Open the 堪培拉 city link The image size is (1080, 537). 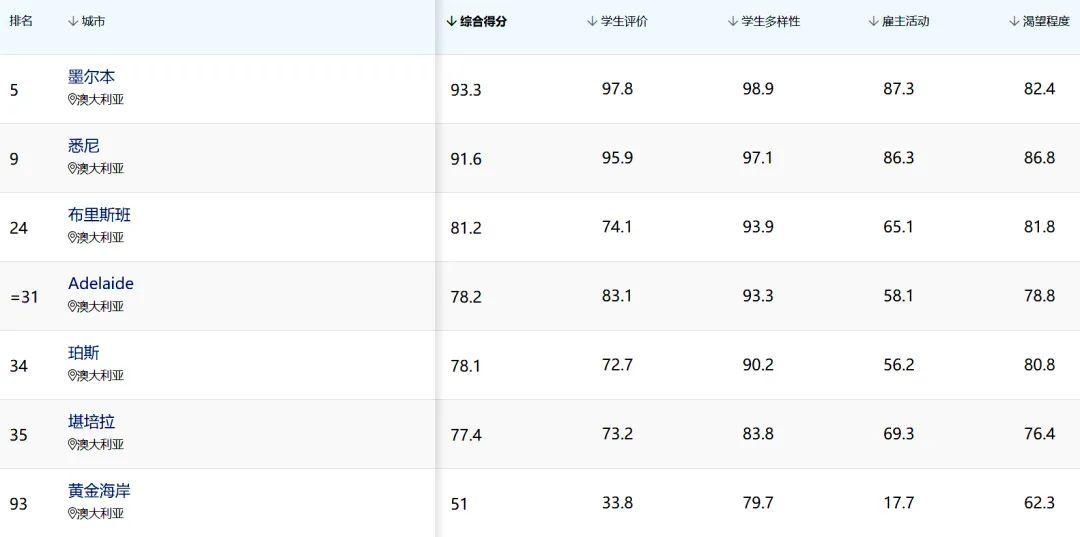92,421
